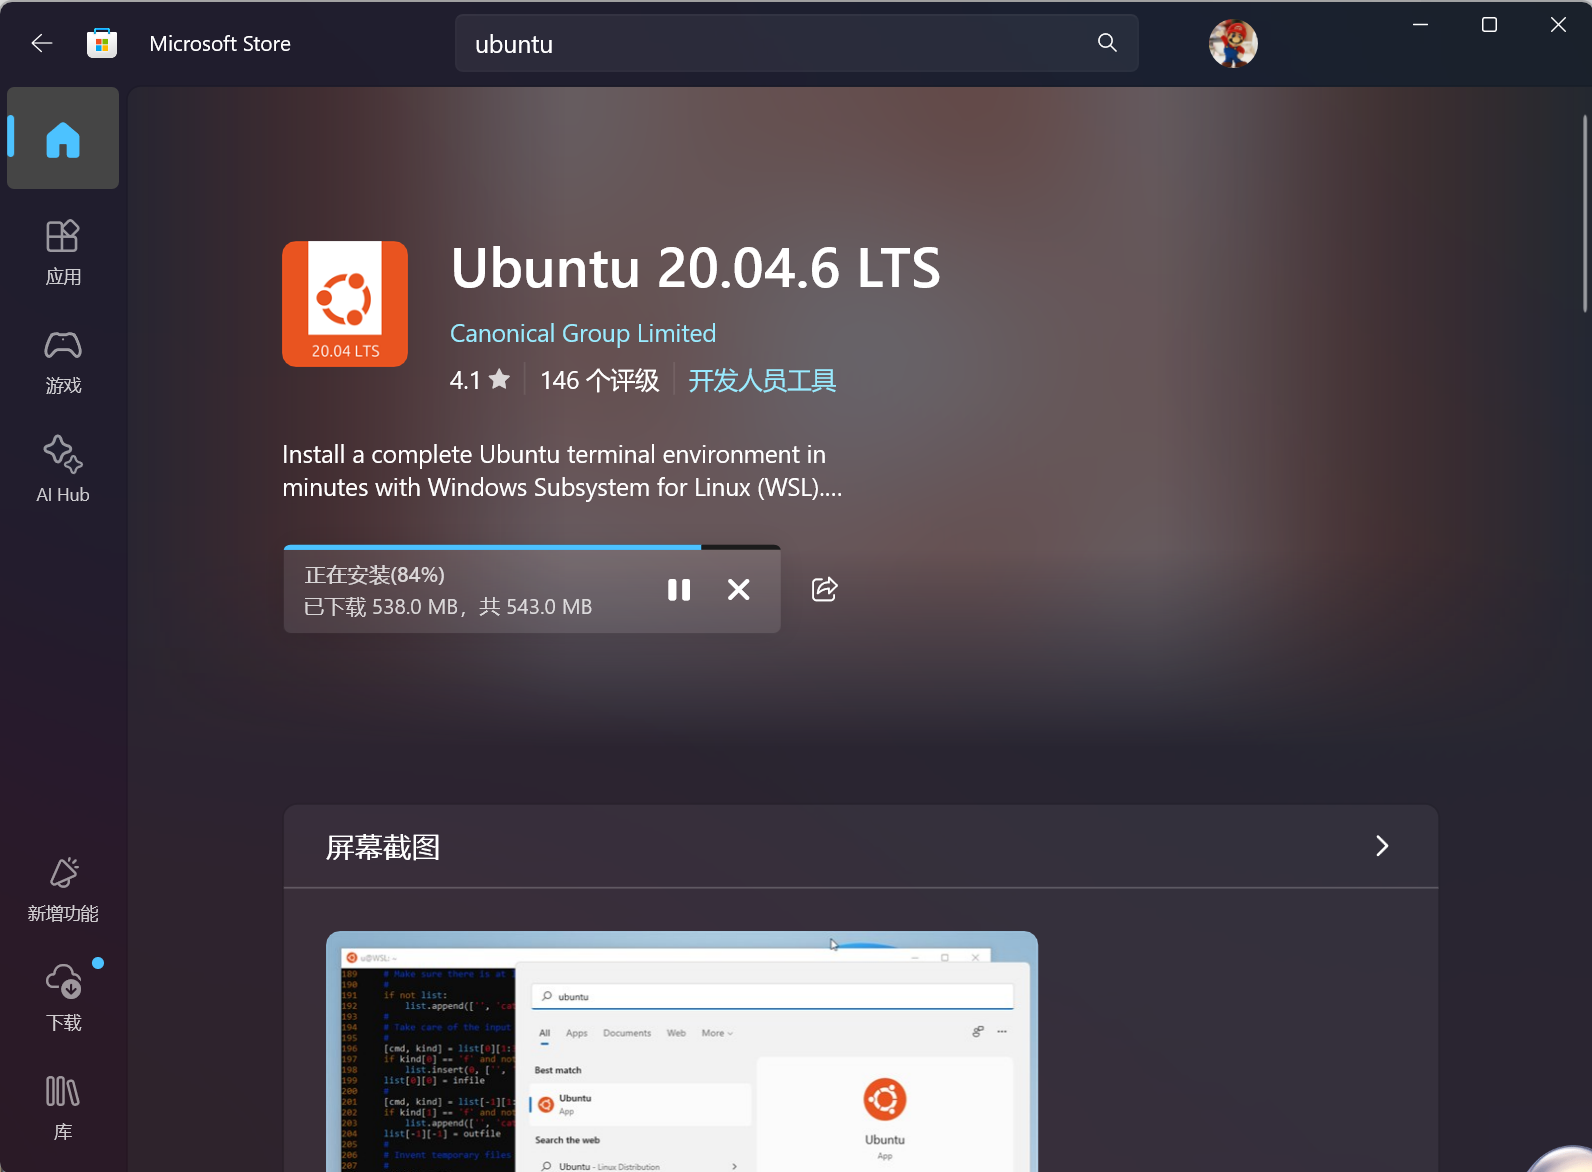This screenshot has width=1592, height=1172.
Task: Maximize the Microsoft Store window
Action: 1489,25
